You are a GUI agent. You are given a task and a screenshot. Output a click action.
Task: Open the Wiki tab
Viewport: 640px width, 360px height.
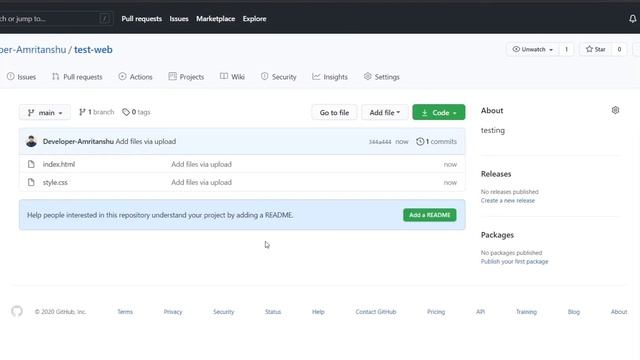pos(232,77)
